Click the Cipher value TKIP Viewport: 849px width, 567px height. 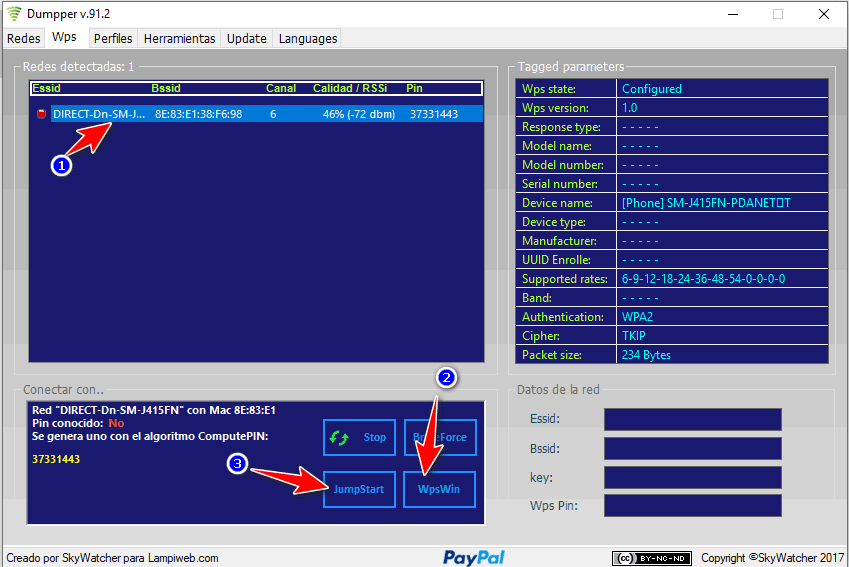pos(634,336)
